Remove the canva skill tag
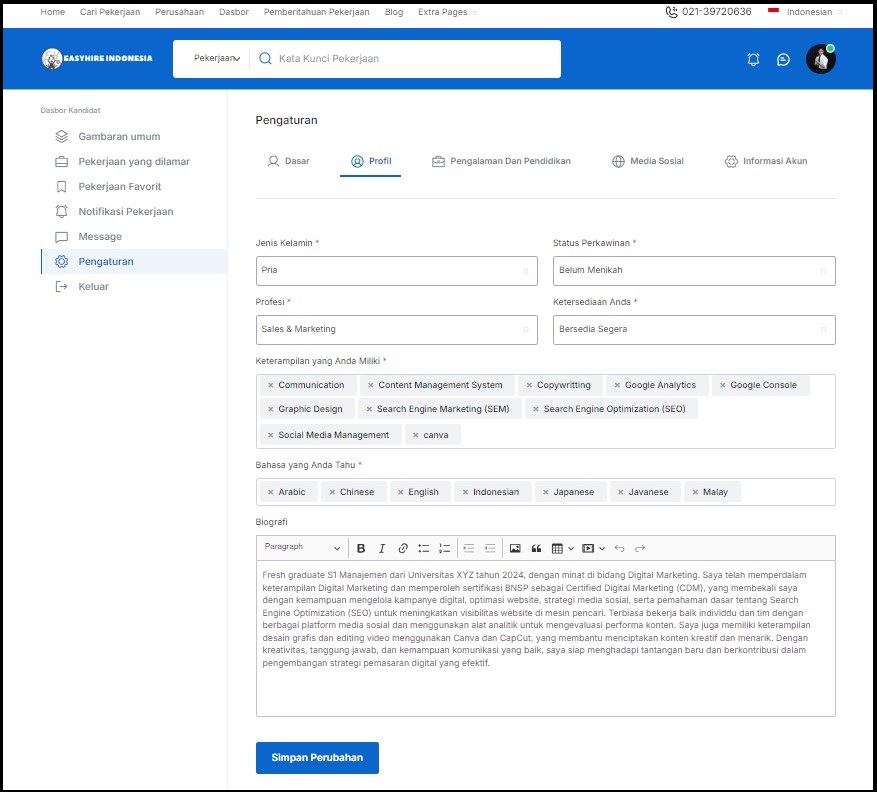The width and height of the screenshot is (877, 792). click(x=416, y=435)
